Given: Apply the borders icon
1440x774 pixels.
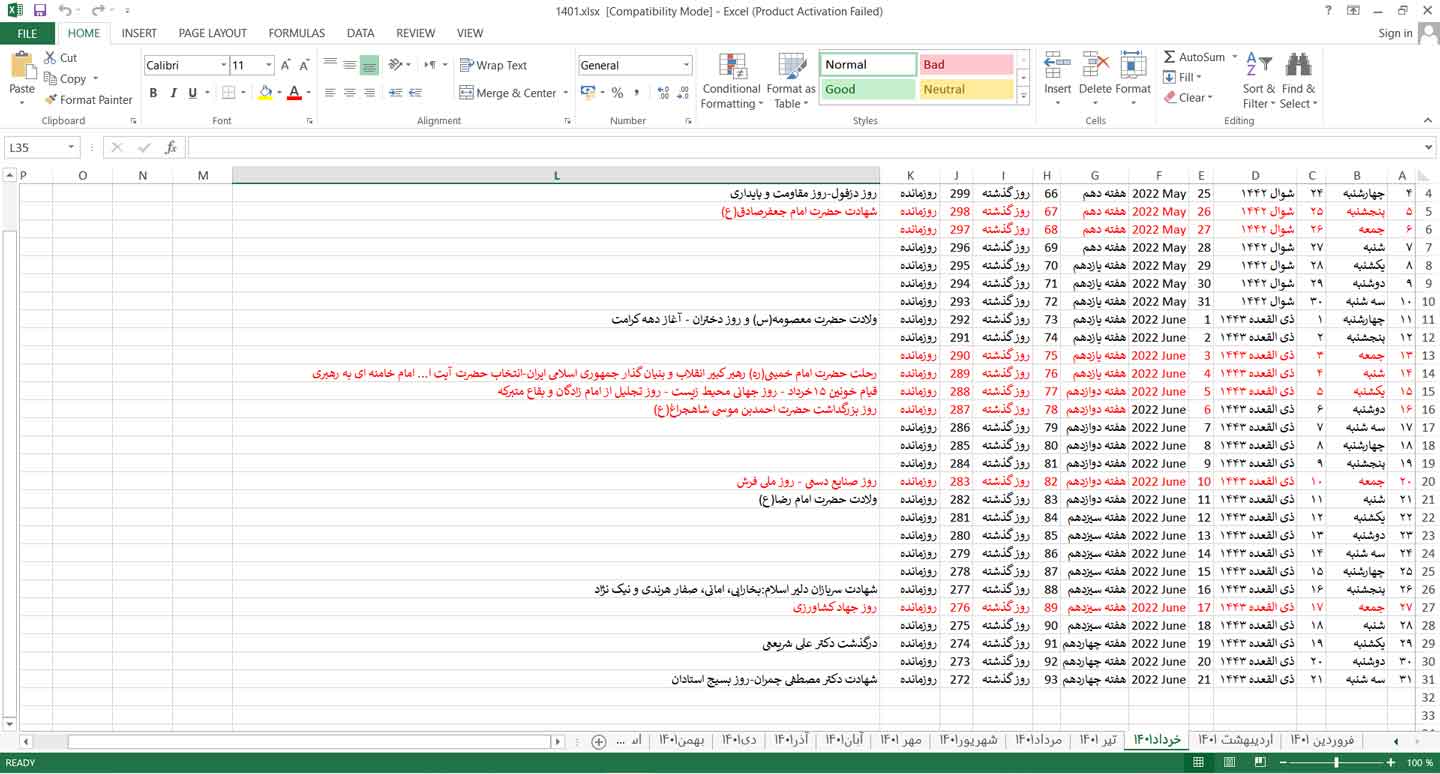Looking at the screenshot, I should (x=229, y=93).
